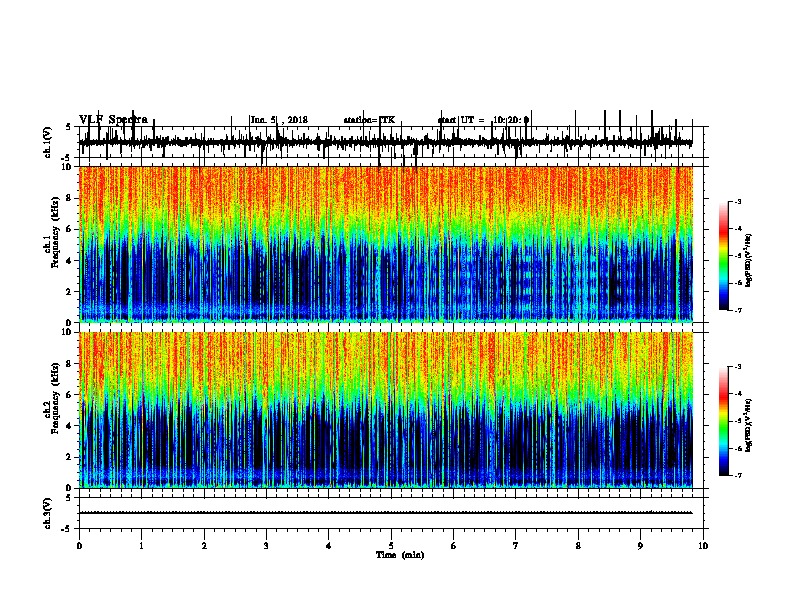This screenshot has height=612, width=792.
Task: Click the flat ch.3 voltage trace line
Action: pos(385,513)
